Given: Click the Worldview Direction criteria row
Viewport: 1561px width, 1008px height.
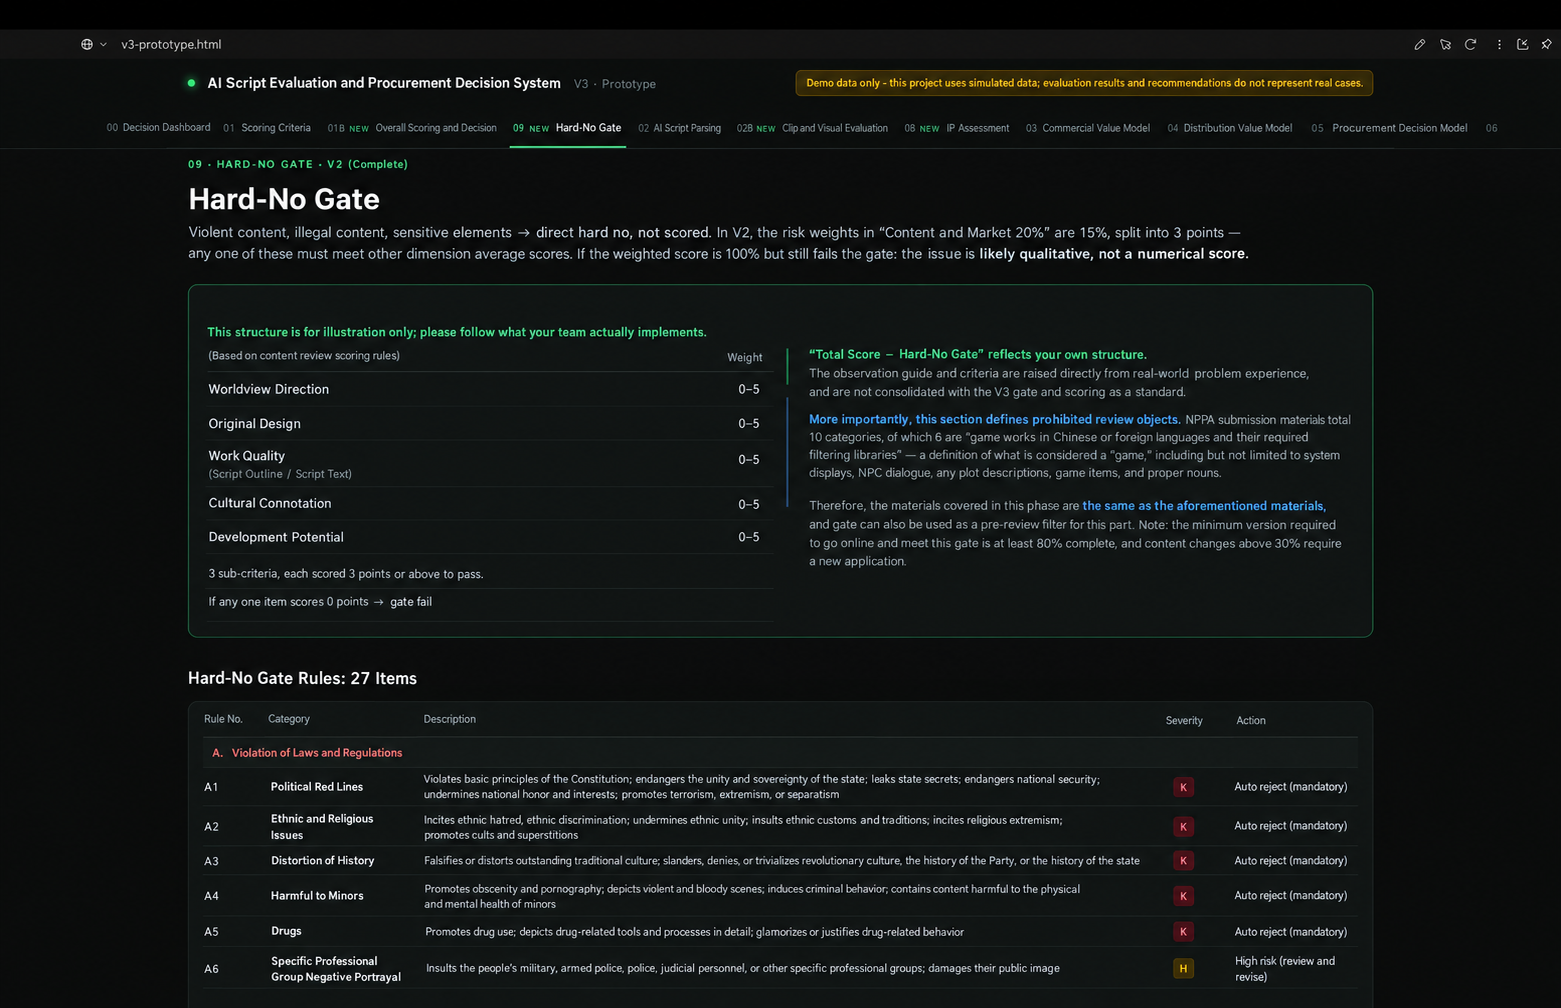Looking at the screenshot, I should (x=490, y=389).
